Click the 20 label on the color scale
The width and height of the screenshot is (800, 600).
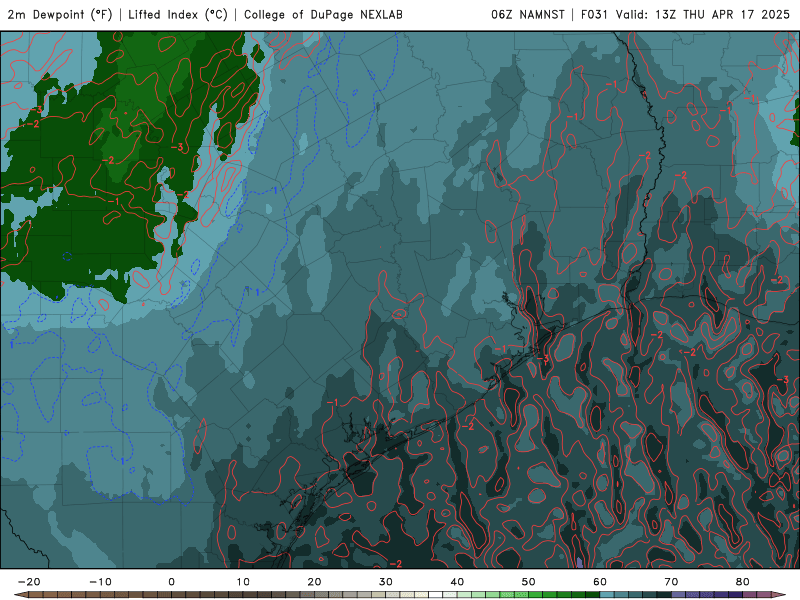point(314,582)
